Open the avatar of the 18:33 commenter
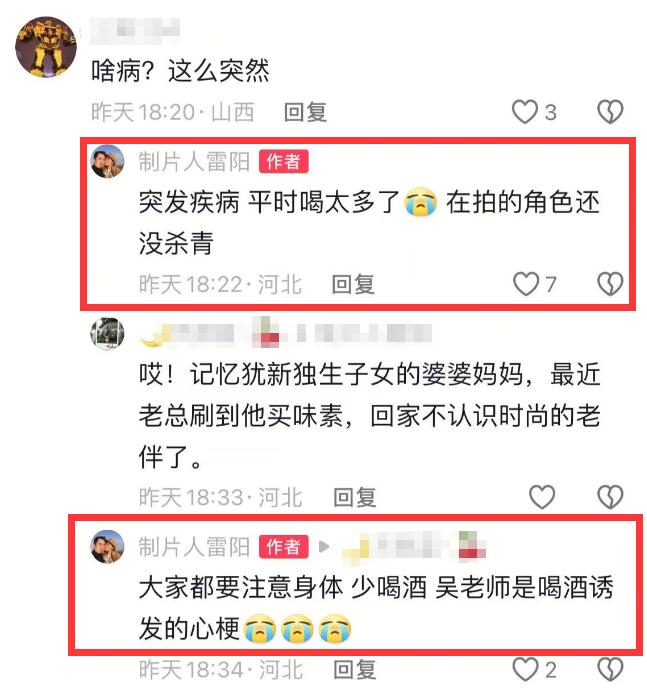647x700 pixels. [x=107, y=333]
